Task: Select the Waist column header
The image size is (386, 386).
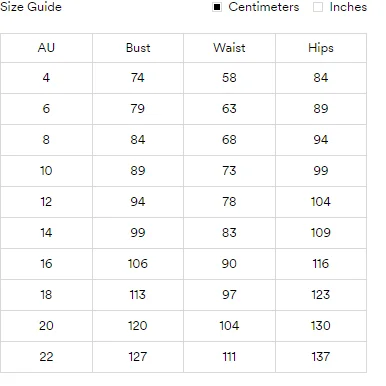Action: coord(229,48)
